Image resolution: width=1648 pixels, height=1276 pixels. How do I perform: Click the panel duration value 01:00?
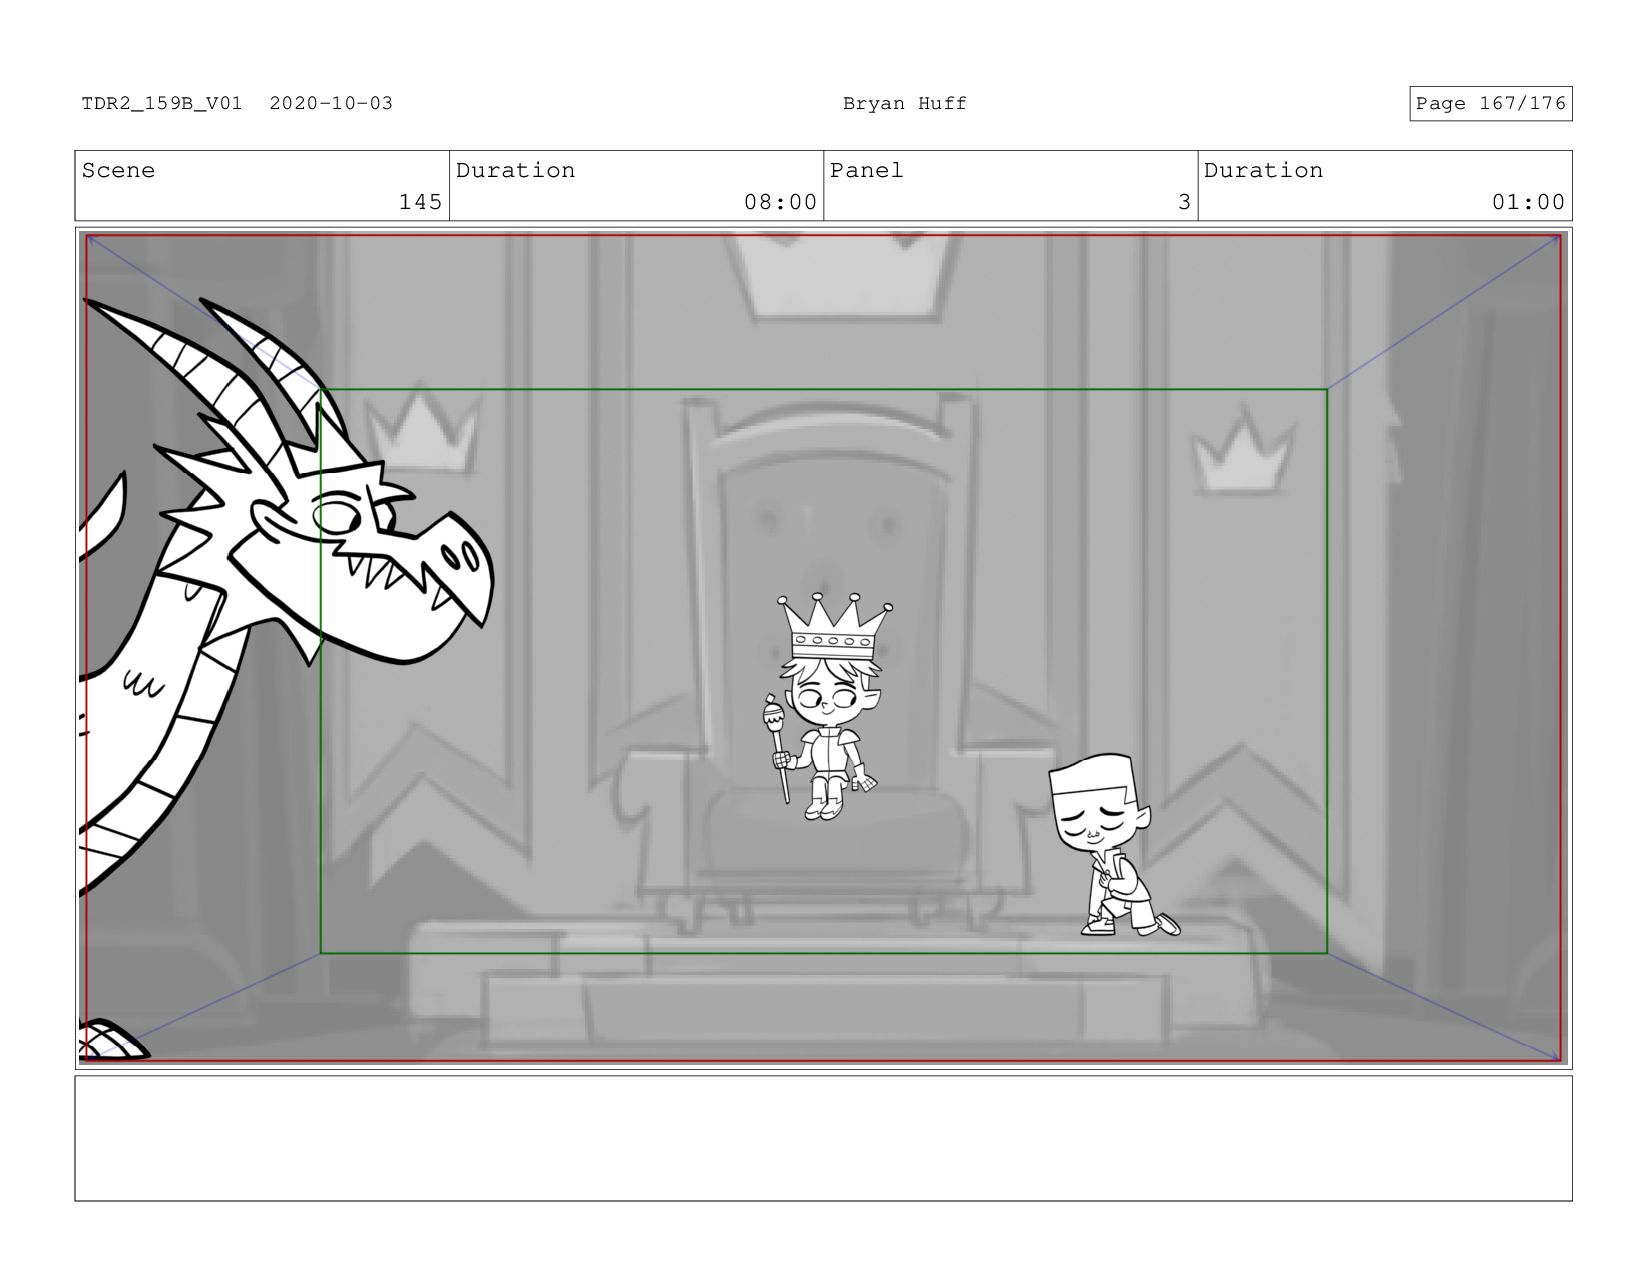[1528, 202]
